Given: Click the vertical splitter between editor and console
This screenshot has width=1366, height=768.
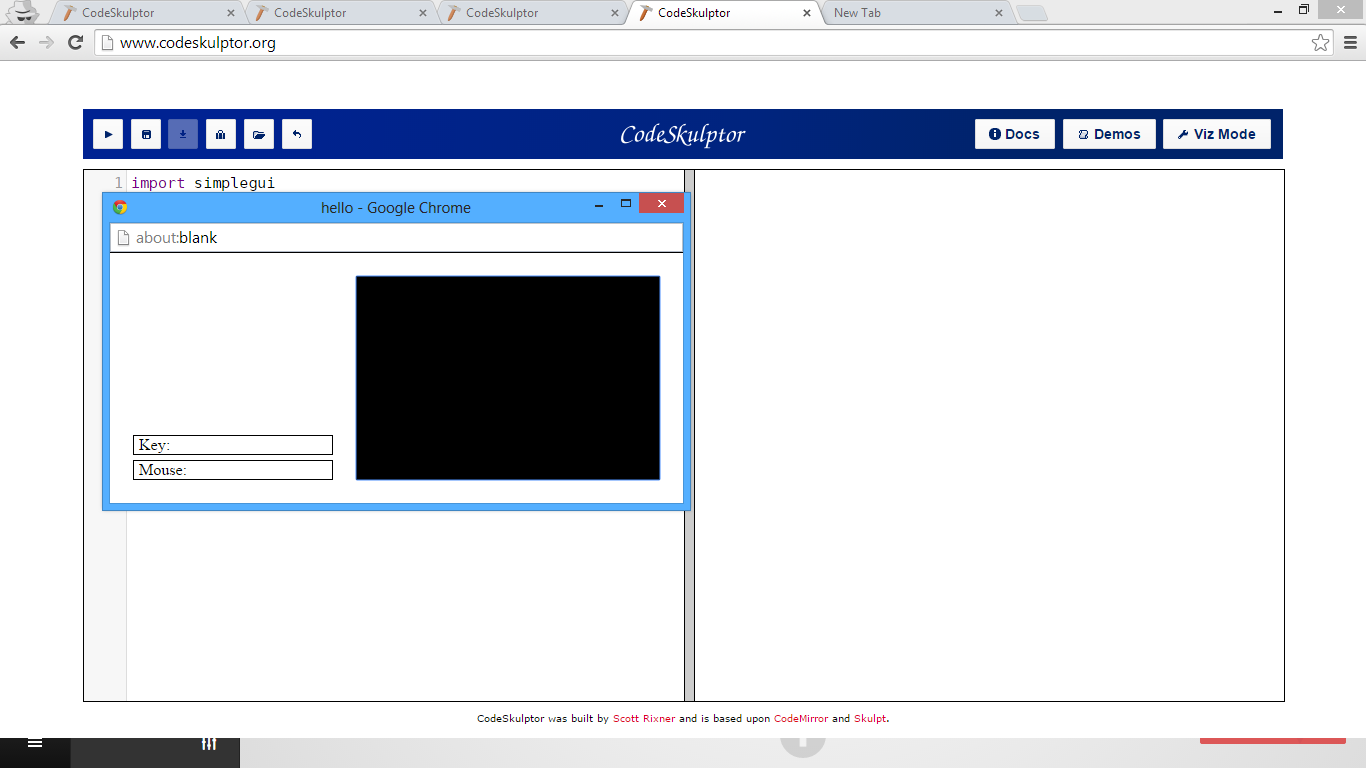Looking at the screenshot, I should click(689, 435).
